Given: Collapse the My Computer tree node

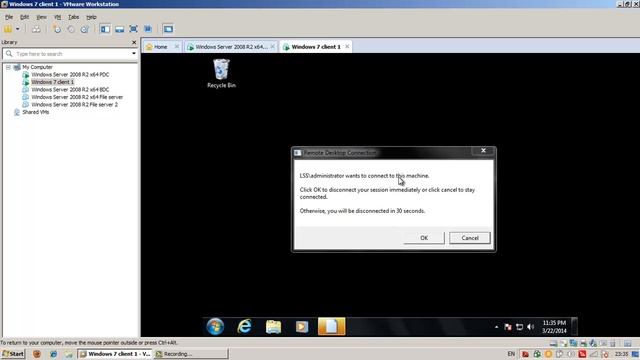Looking at the screenshot, I should 8,67.
